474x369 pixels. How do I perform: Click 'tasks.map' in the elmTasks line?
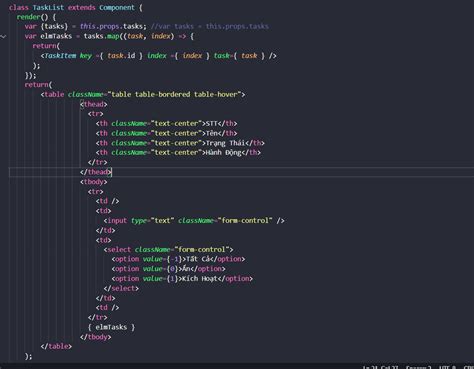(101, 36)
